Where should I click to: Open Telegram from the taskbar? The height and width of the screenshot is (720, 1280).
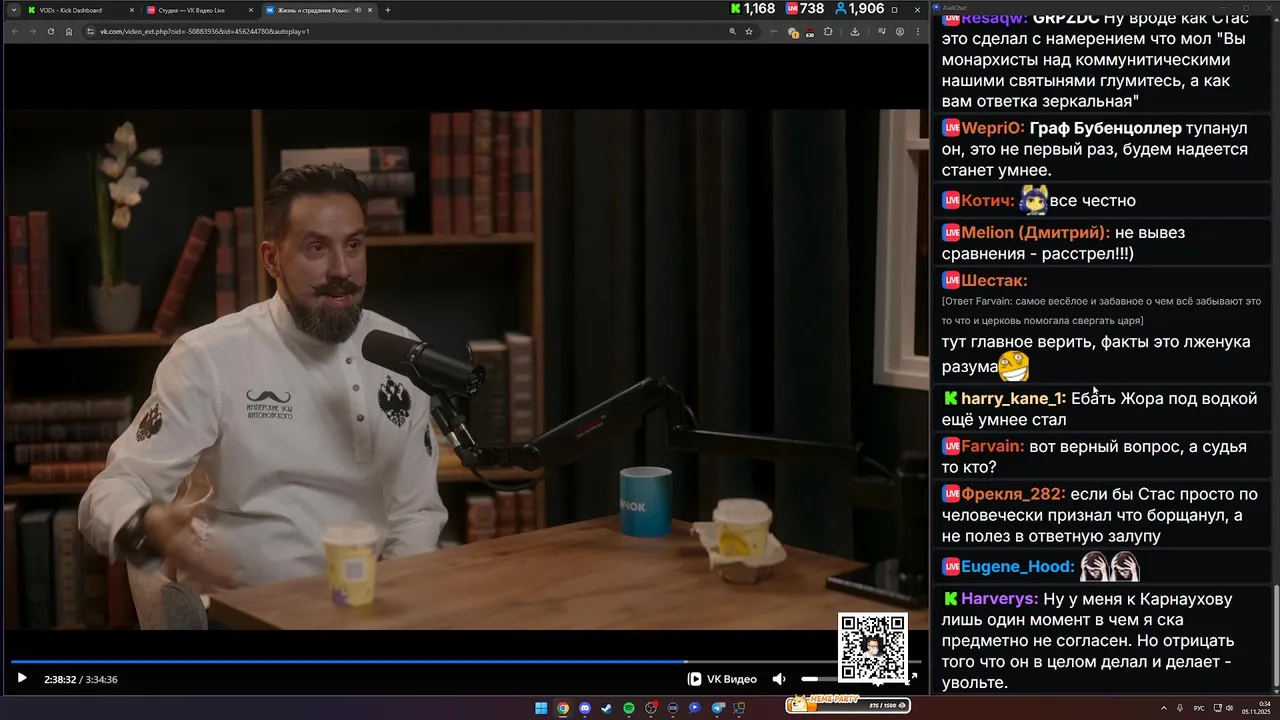point(717,708)
